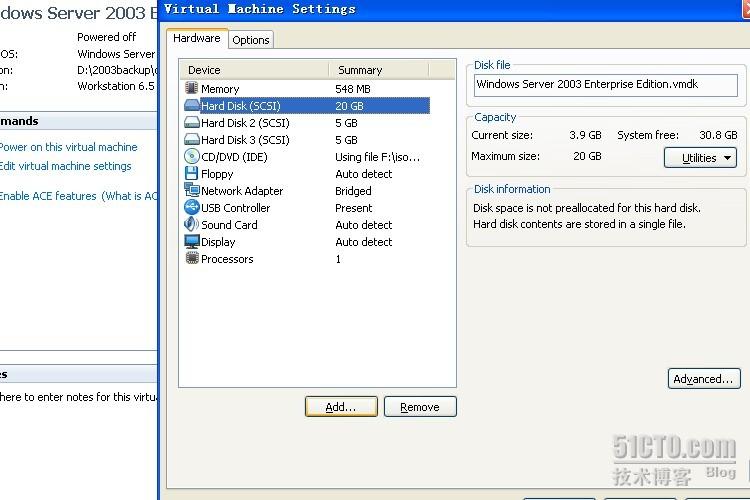
Task: Click the Device column header
Action: pos(254,70)
